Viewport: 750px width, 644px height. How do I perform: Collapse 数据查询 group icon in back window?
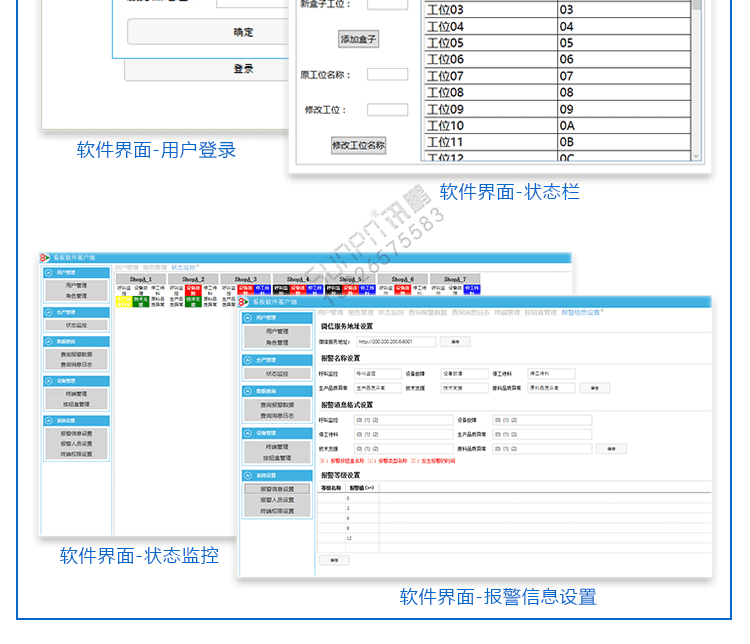(48, 341)
